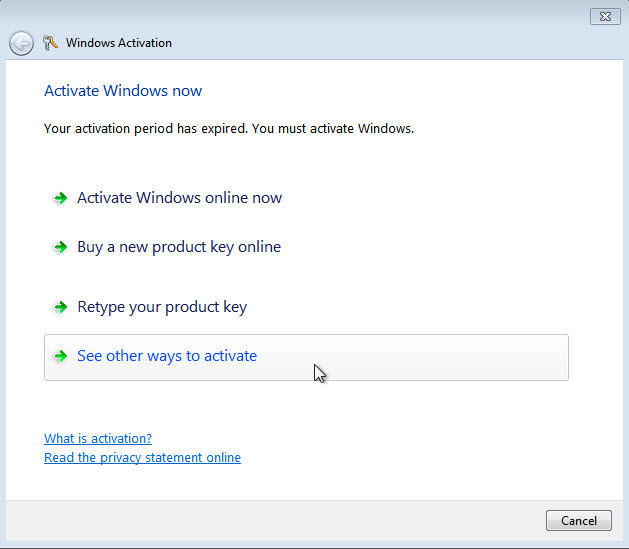Click green arrow beside Buy a new product key
Image resolution: width=629 pixels, height=549 pixels.
[x=61, y=247]
